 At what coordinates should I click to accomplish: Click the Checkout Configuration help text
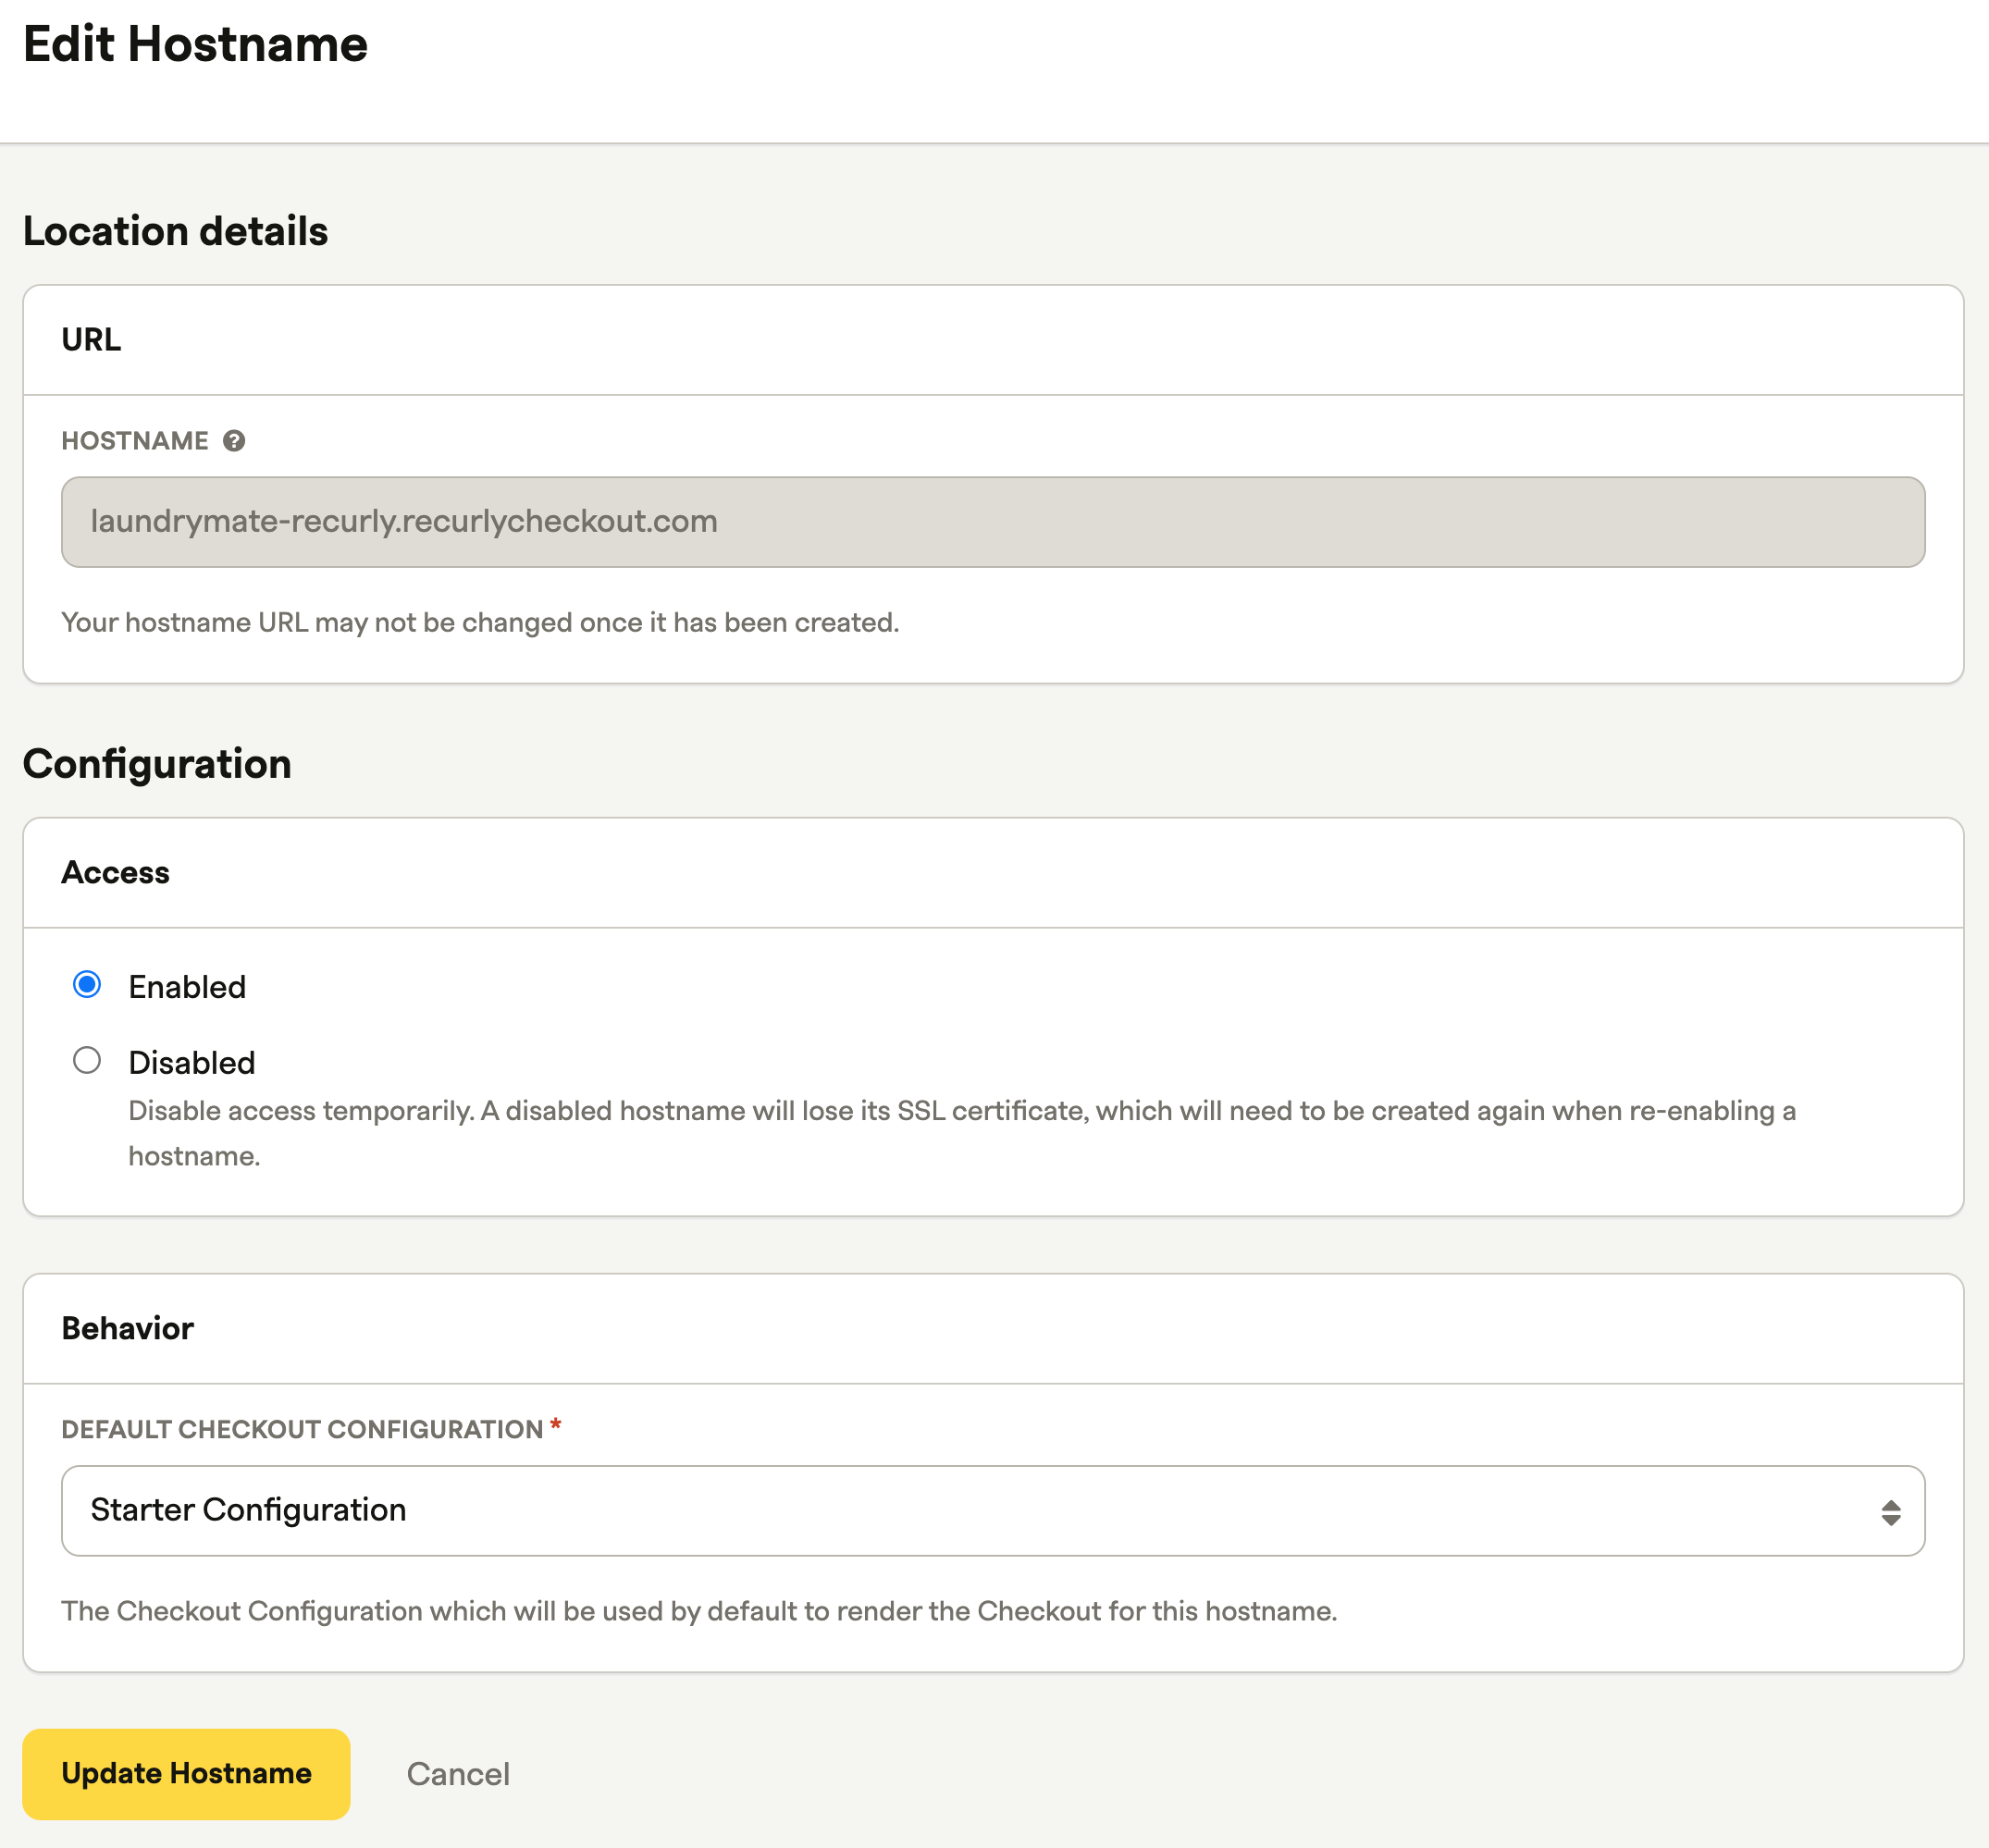(x=699, y=1611)
